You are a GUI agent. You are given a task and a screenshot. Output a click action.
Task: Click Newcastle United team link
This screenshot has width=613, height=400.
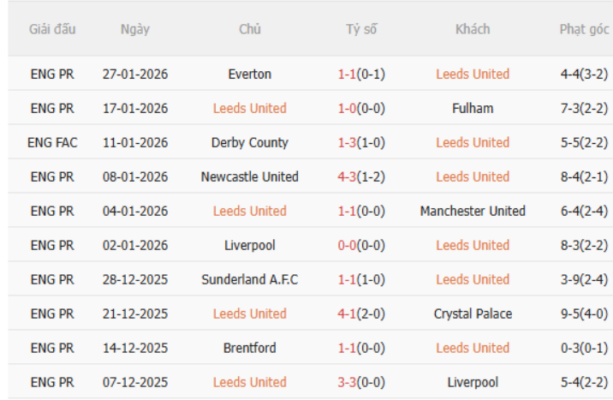tap(249, 177)
